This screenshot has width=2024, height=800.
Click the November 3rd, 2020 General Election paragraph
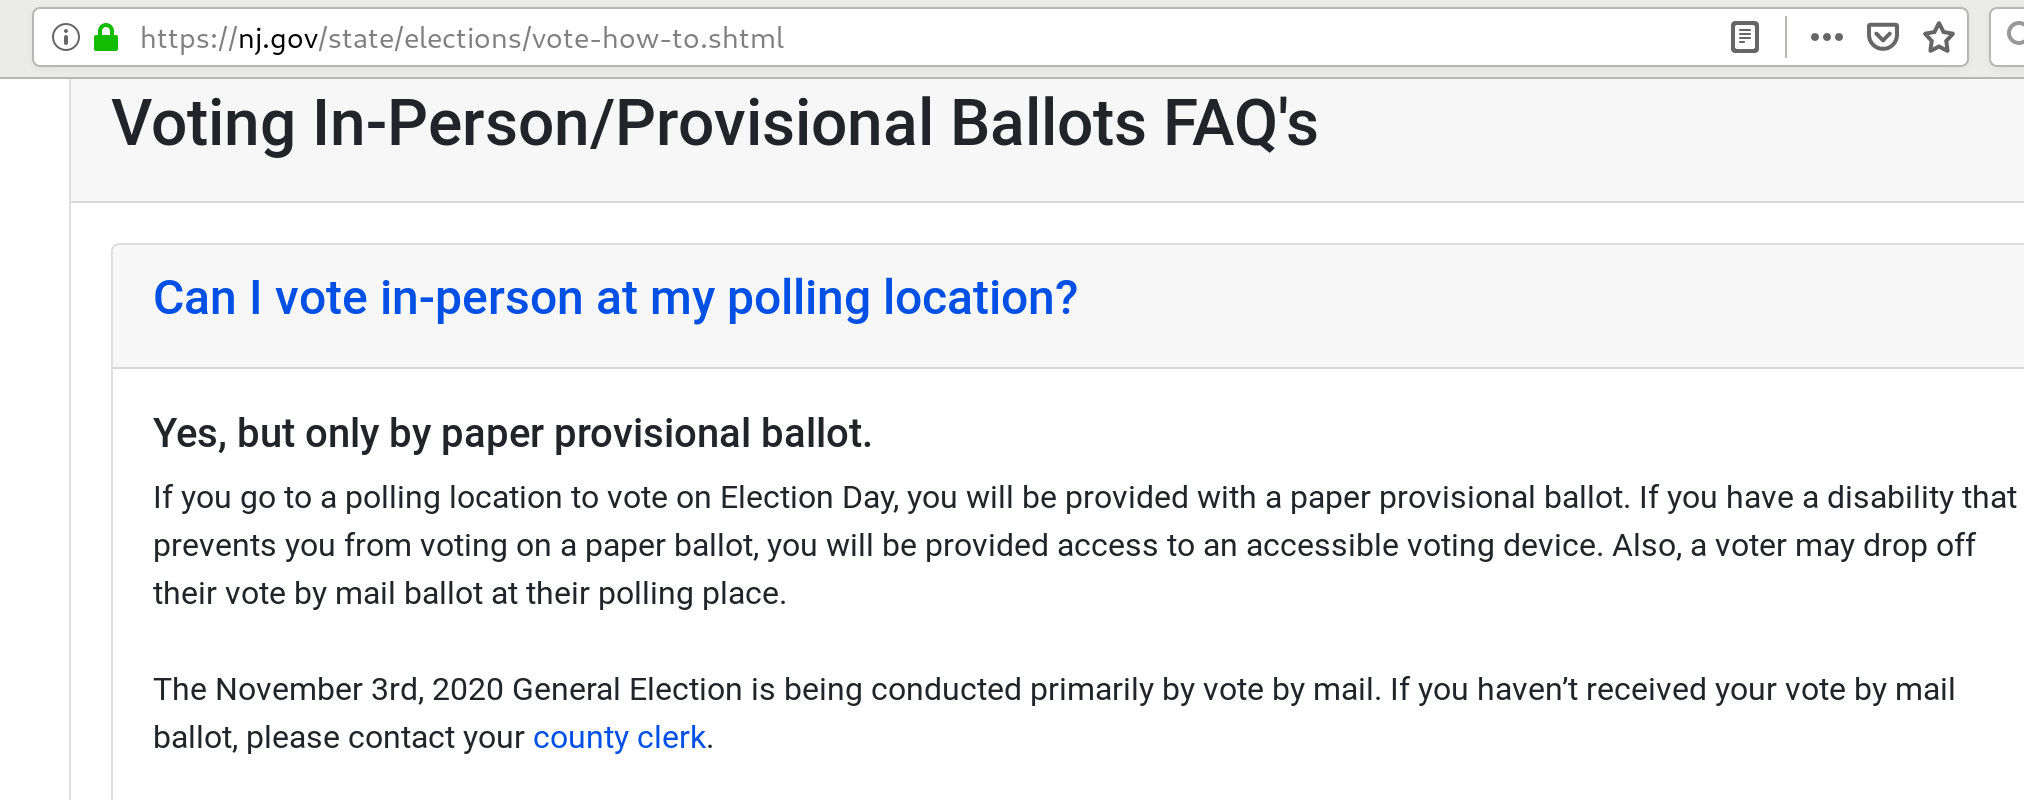[1053, 713]
